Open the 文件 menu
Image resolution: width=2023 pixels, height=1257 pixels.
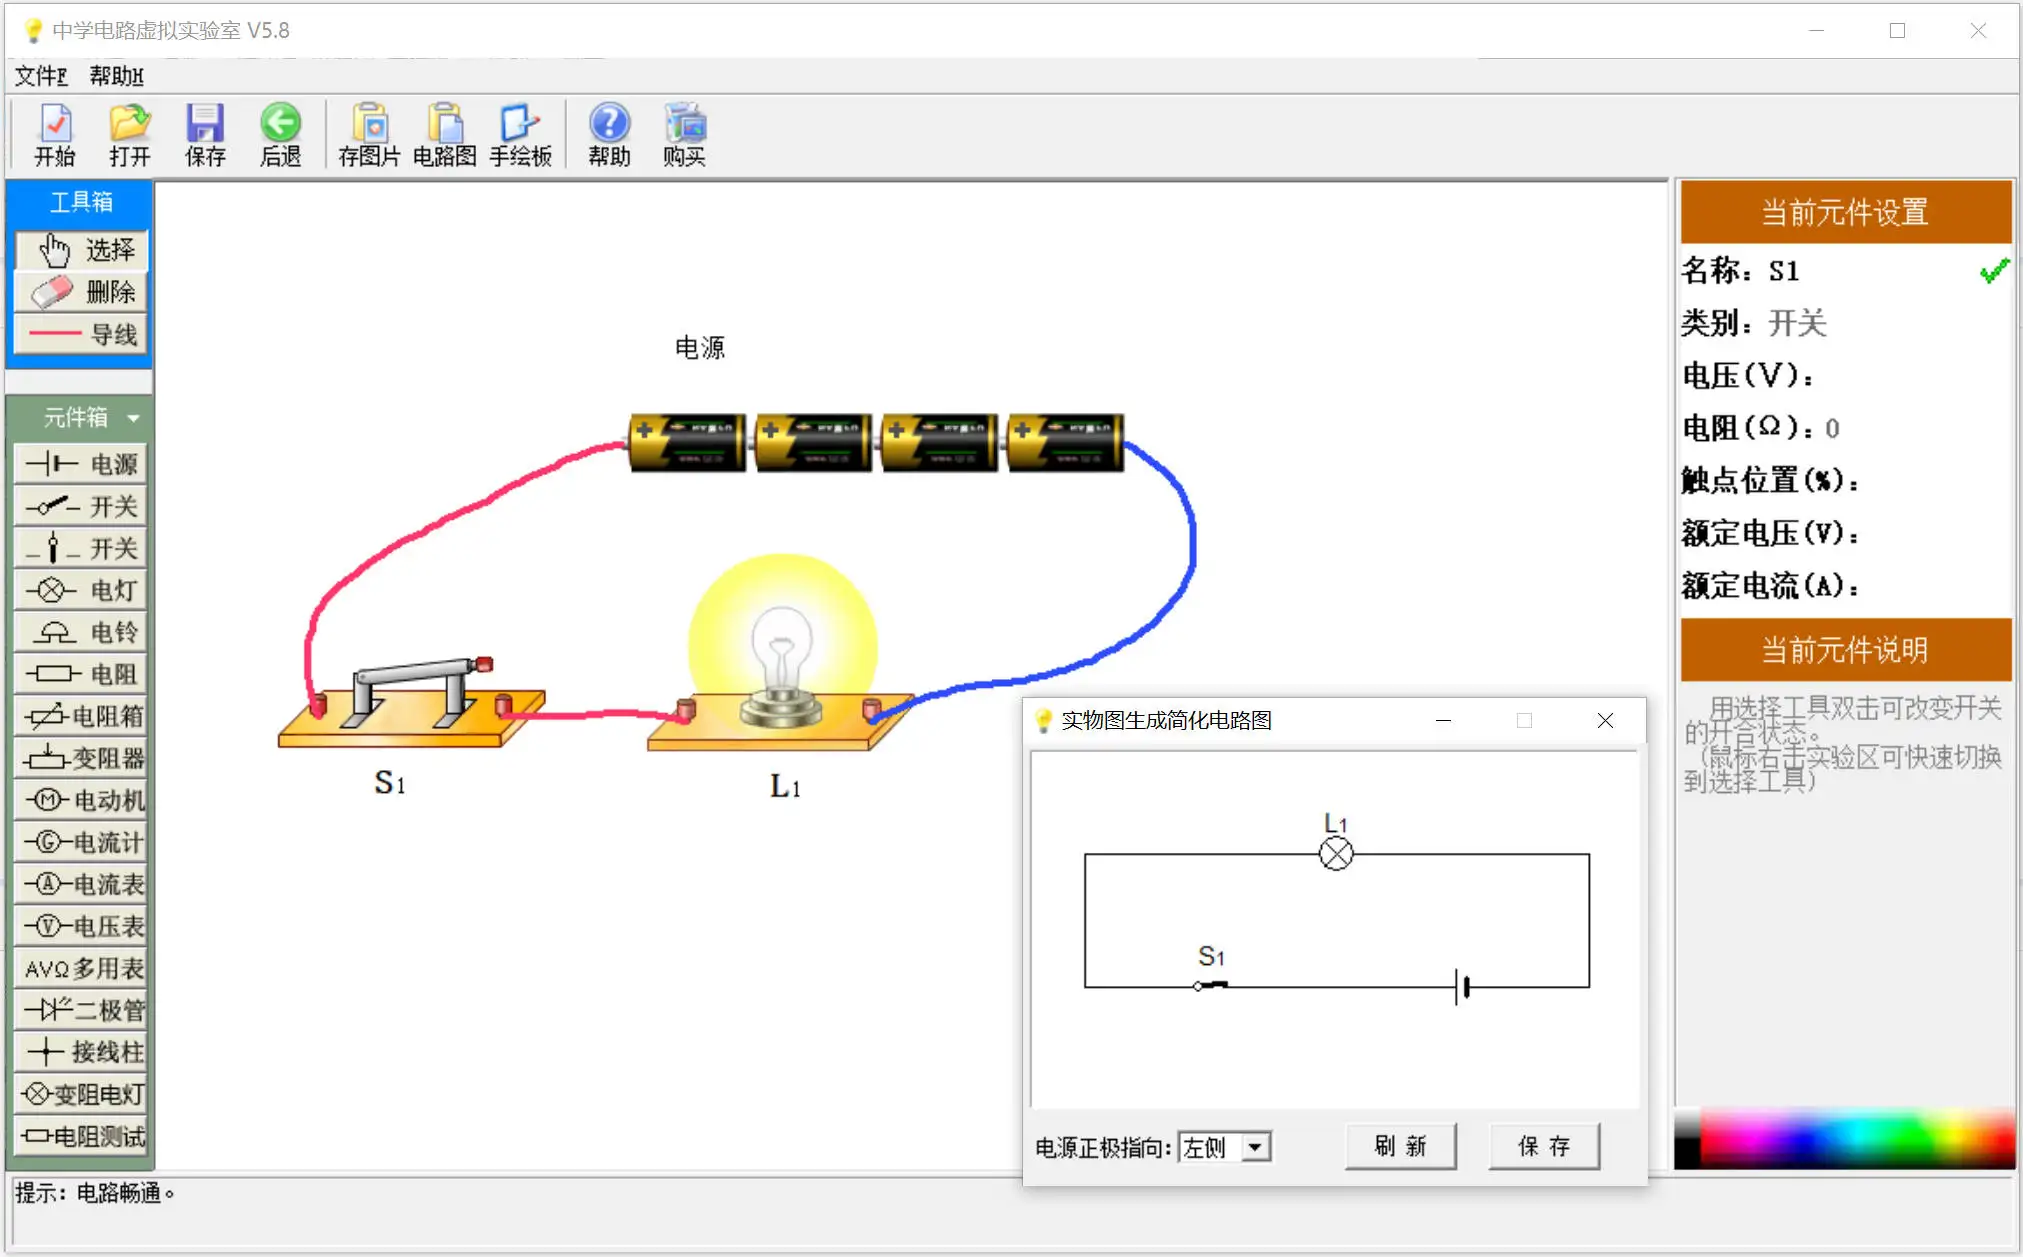[x=41, y=76]
